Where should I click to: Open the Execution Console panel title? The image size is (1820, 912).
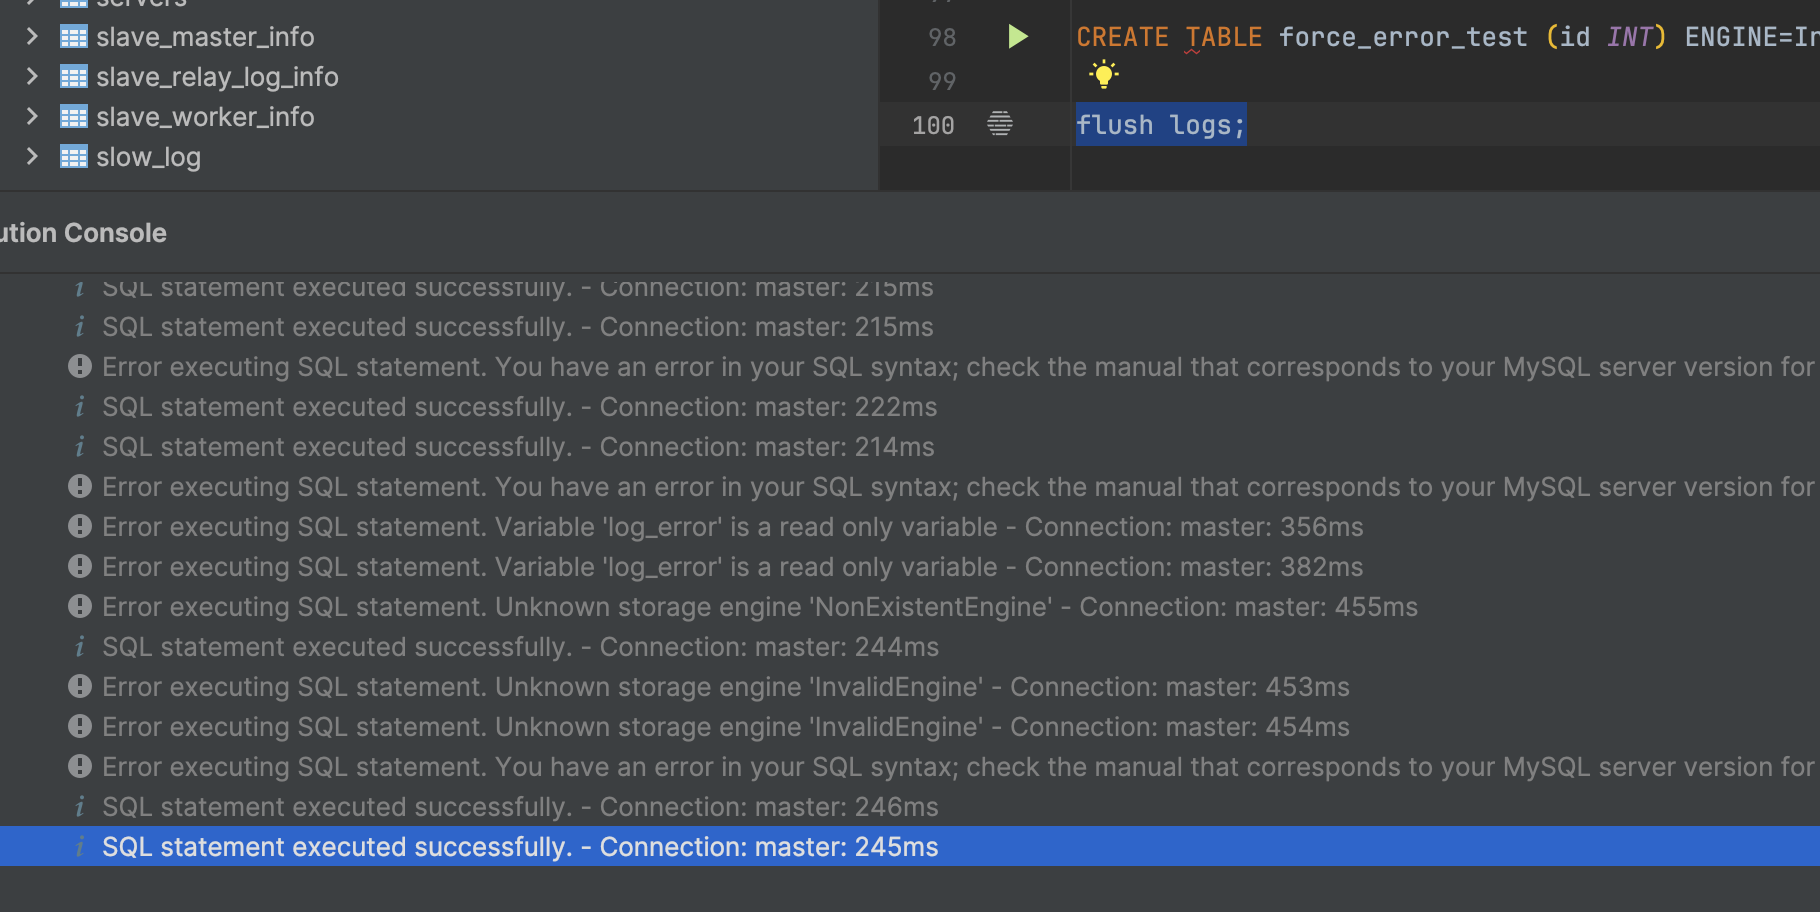pyautogui.click(x=84, y=233)
